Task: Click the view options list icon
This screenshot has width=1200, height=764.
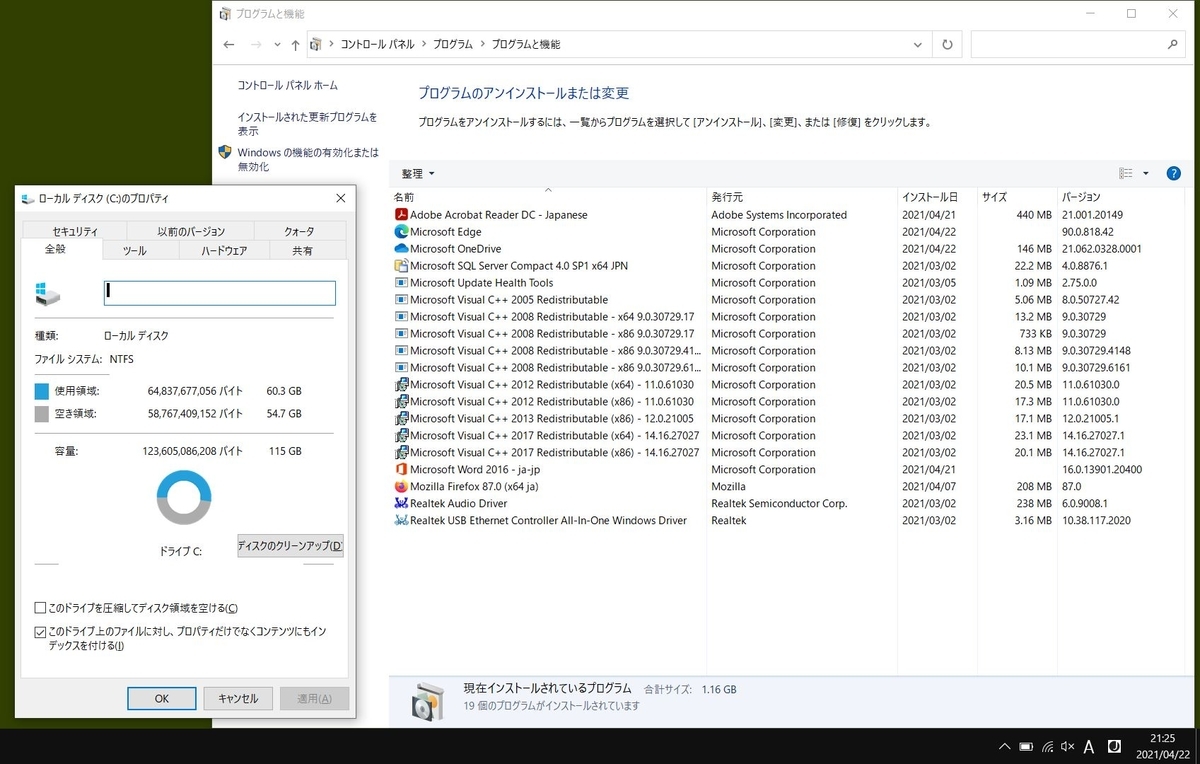Action: (1126, 173)
